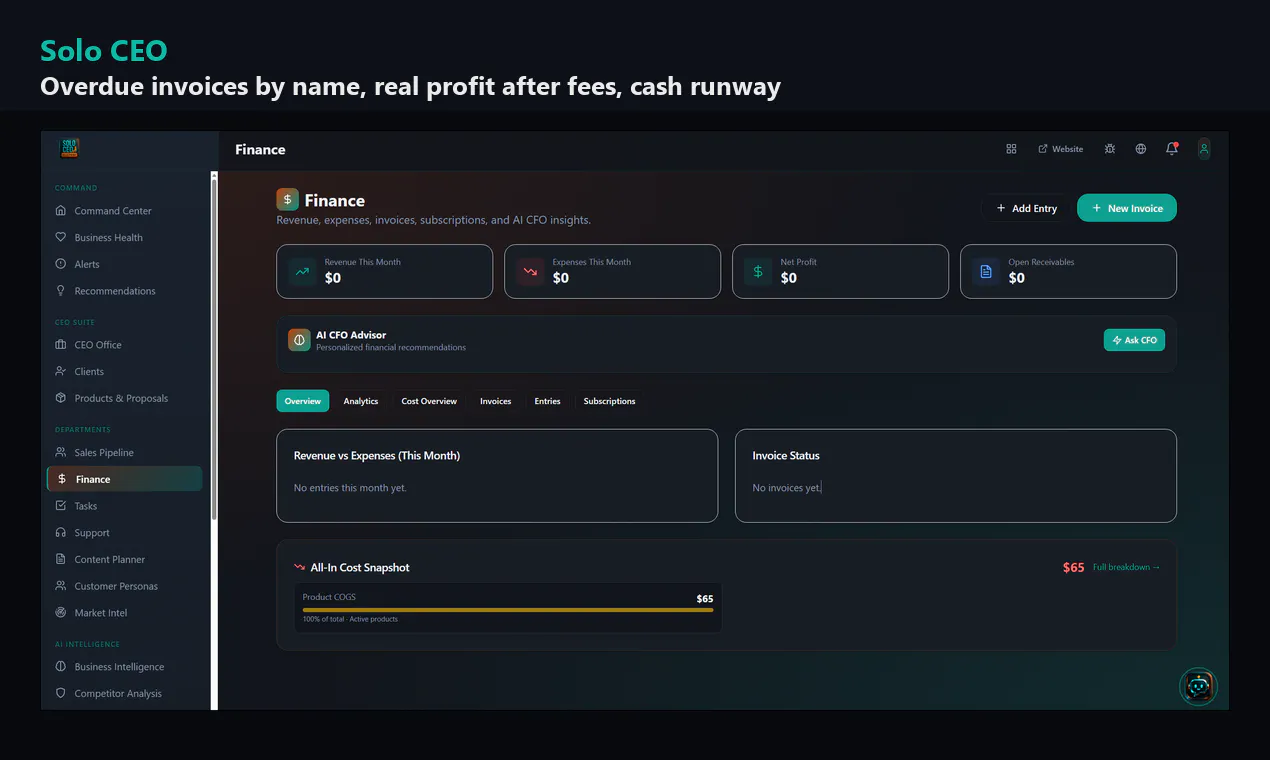Open the AI assistant robot bubble
This screenshot has width=1270, height=760.
(1198, 687)
